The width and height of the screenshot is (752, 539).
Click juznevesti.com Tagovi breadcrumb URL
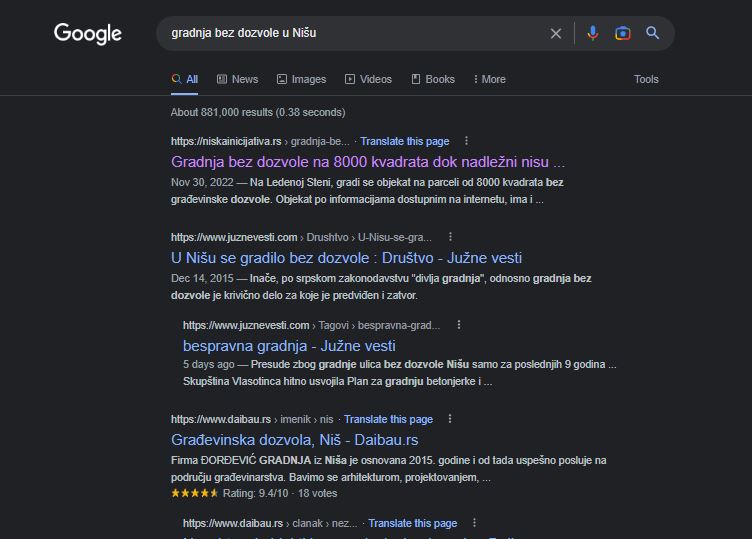[311, 326]
